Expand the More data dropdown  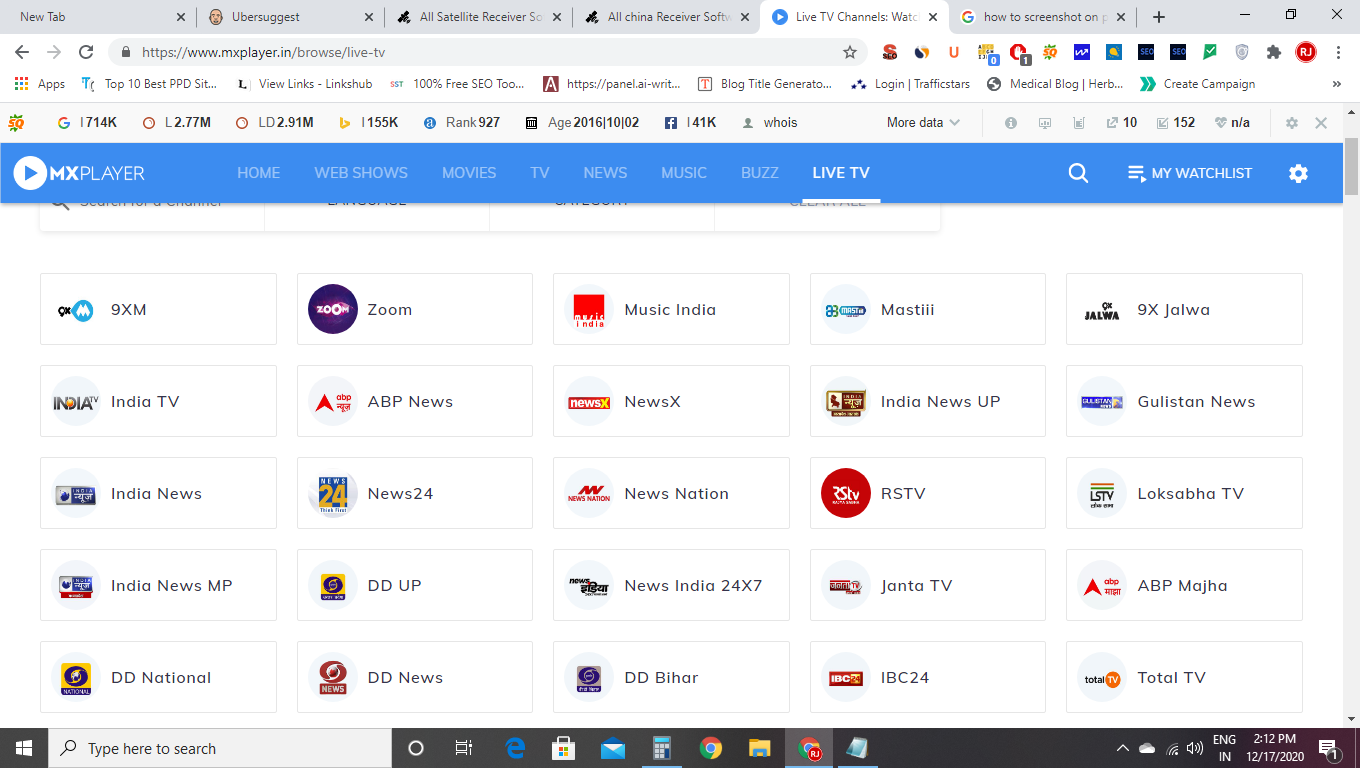pyautogui.click(x=923, y=122)
